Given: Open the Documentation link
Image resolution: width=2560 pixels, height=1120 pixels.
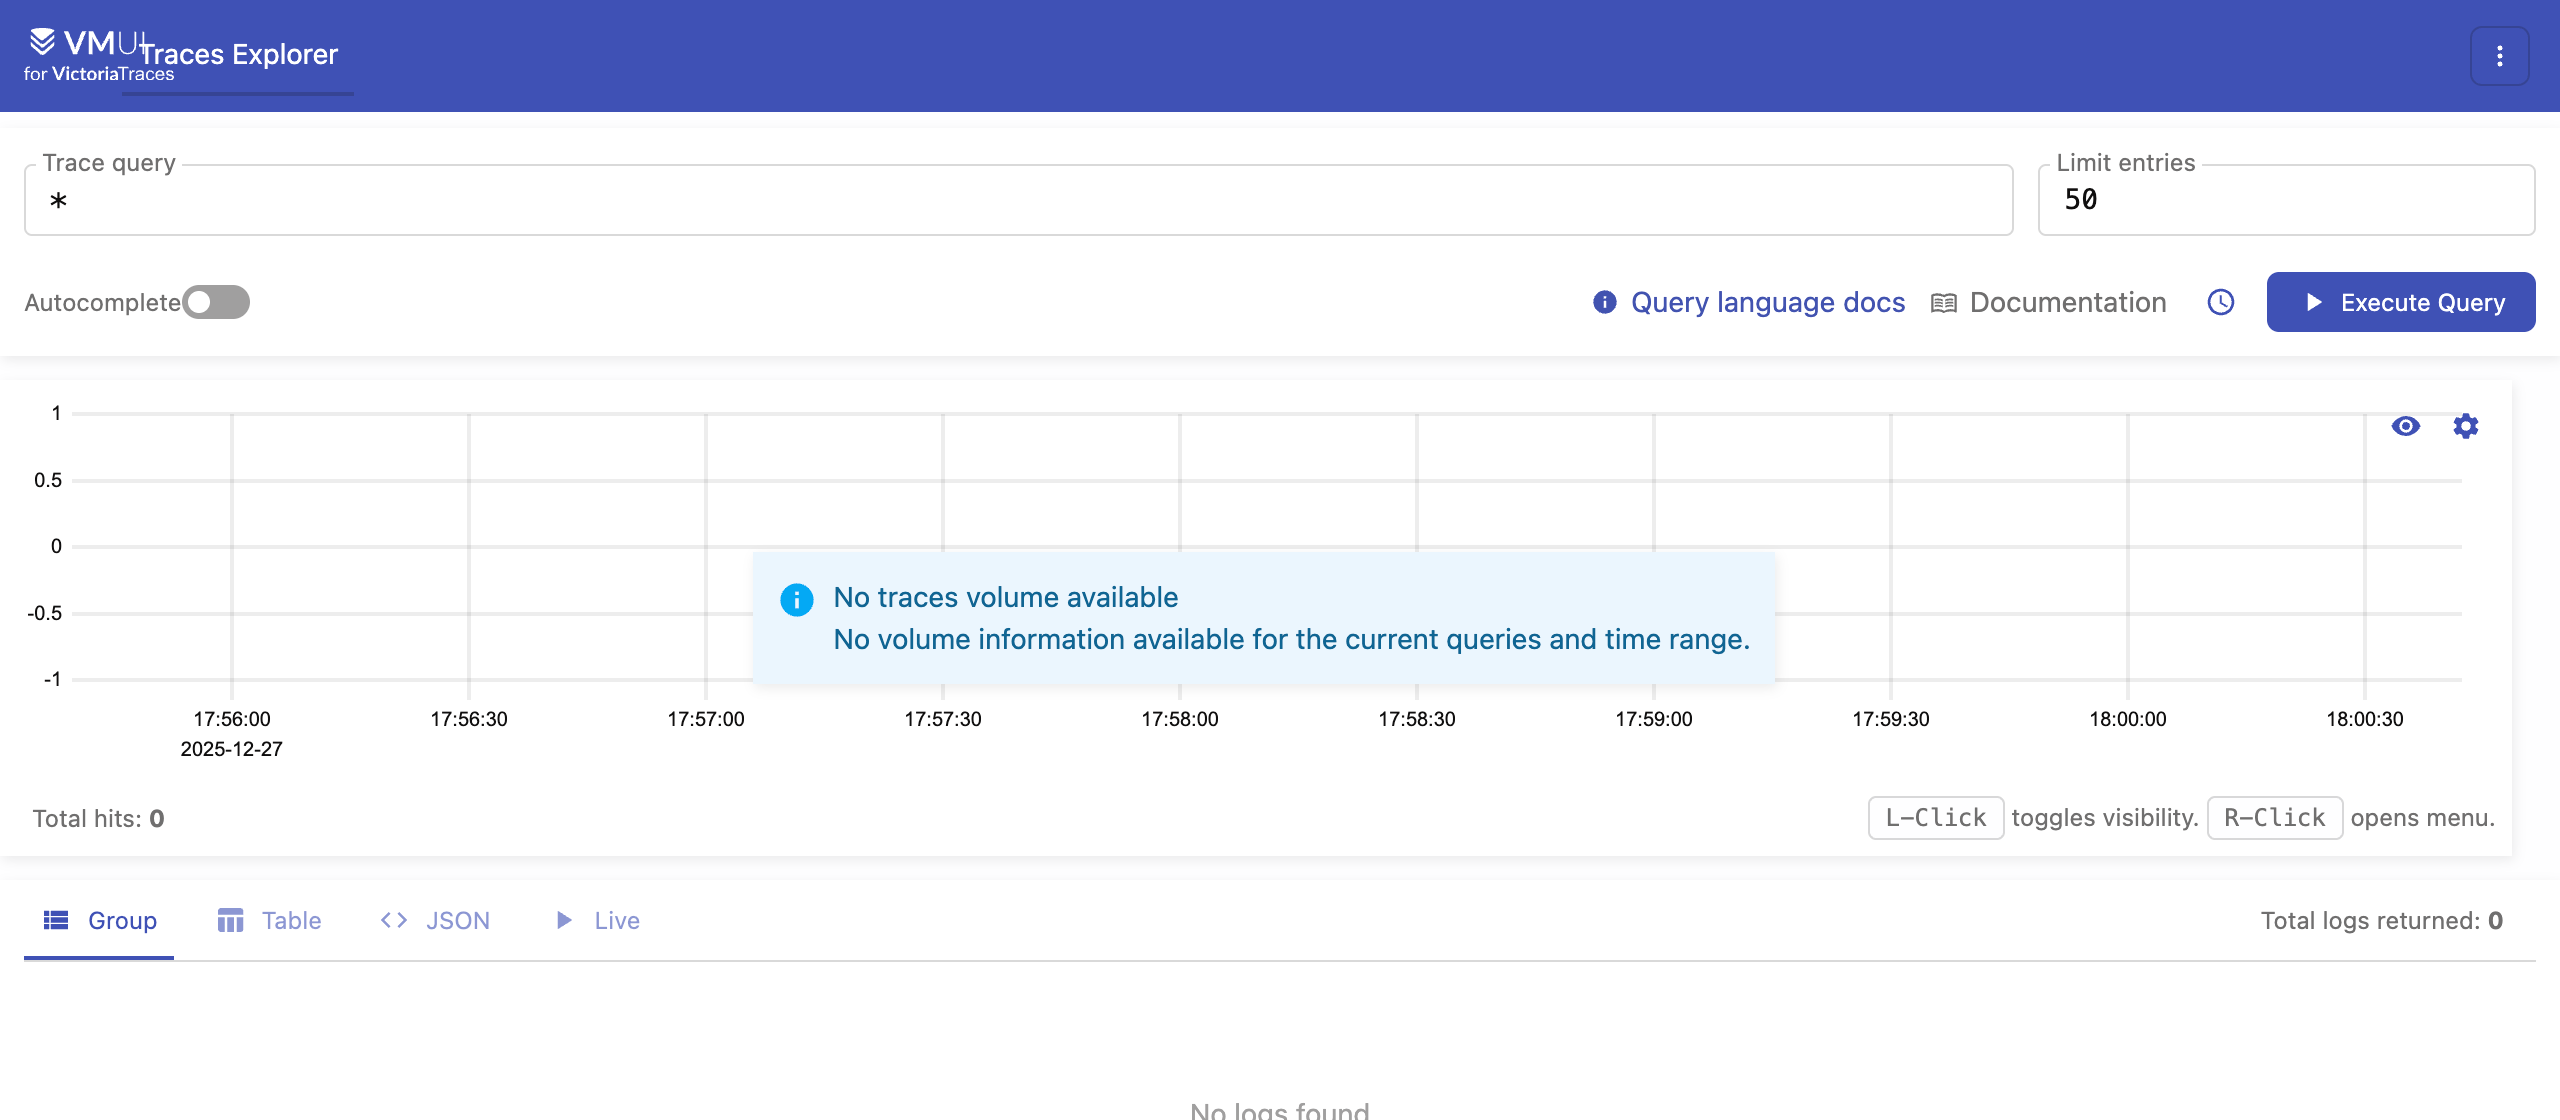Looking at the screenshot, I should click(x=2067, y=302).
